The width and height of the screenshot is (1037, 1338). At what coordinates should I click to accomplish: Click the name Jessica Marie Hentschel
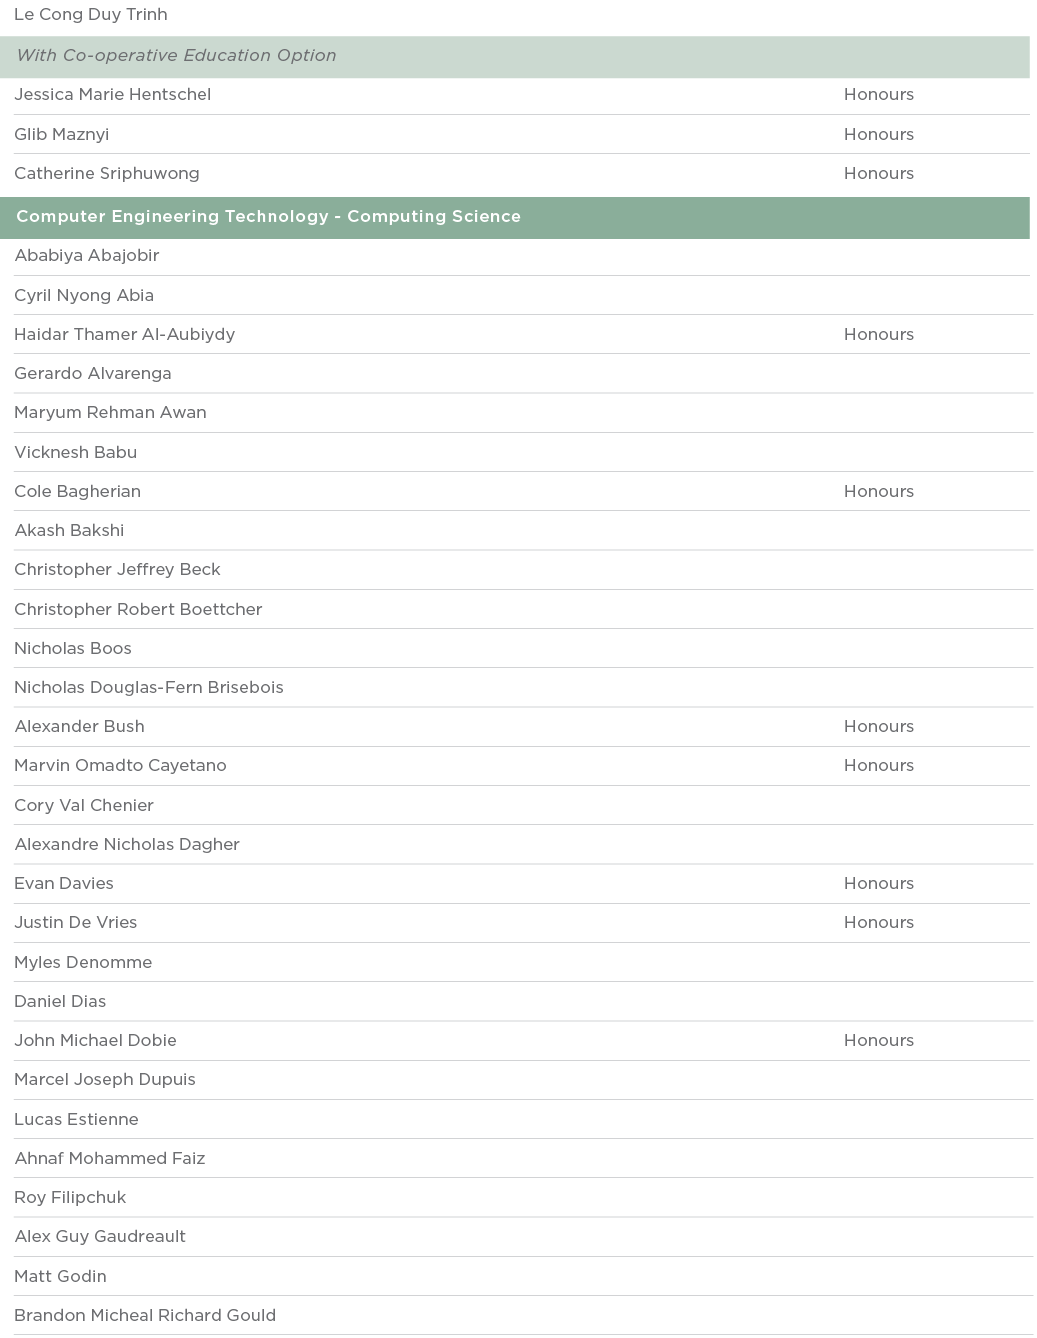pos(112,95)
